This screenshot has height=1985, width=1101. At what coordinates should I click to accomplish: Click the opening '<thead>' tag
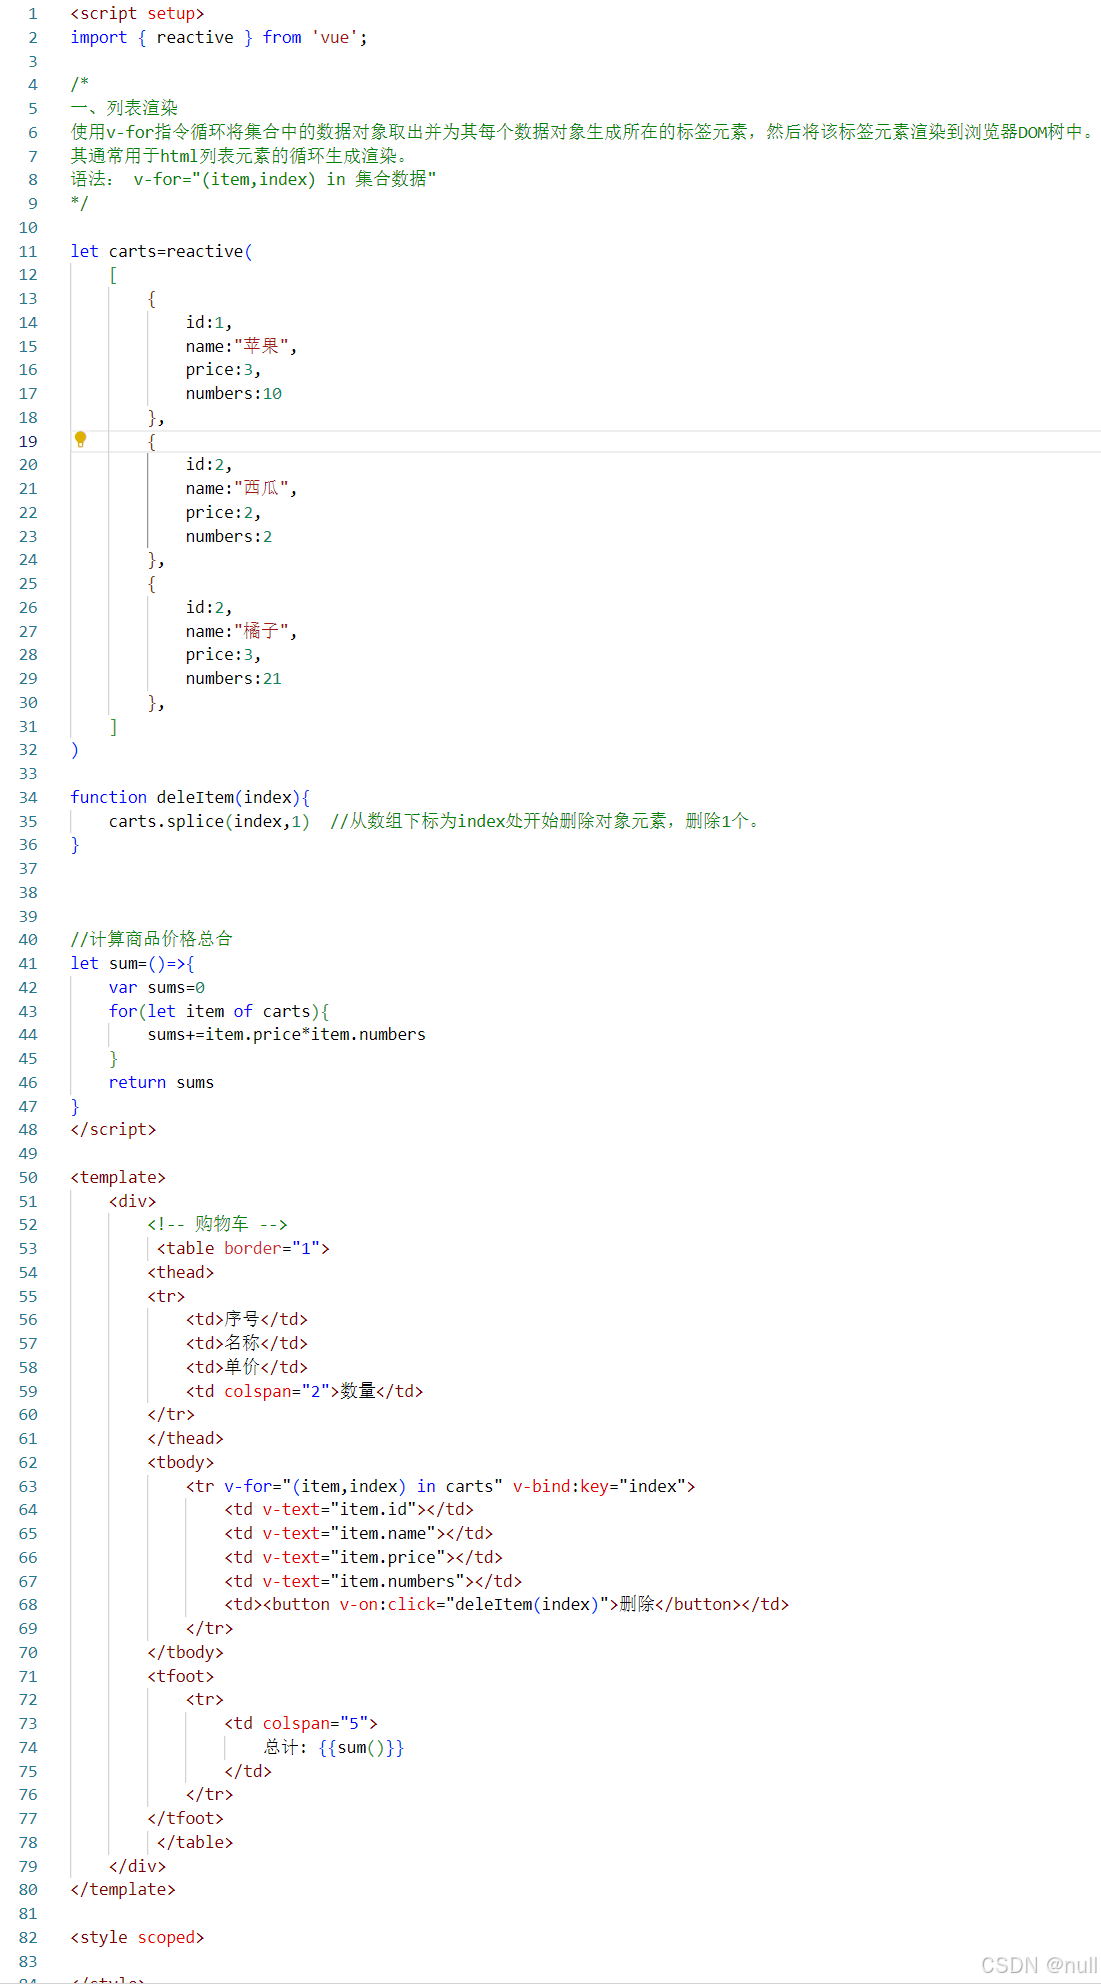tap(181, 1272)
